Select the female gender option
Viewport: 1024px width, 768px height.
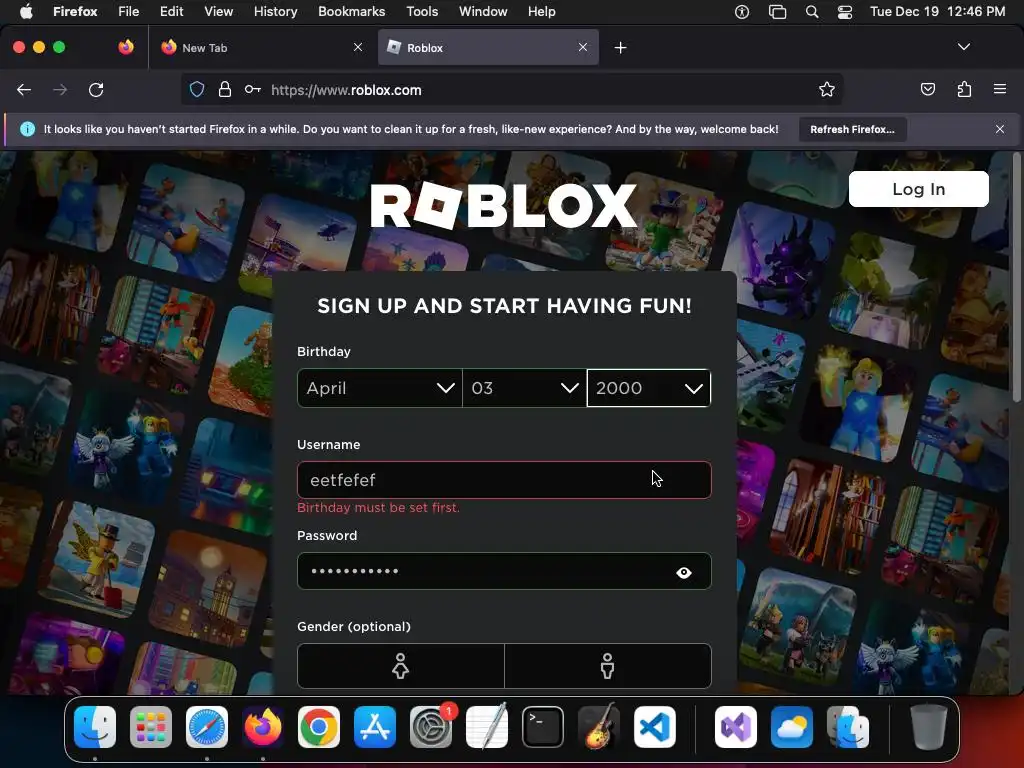400,666
